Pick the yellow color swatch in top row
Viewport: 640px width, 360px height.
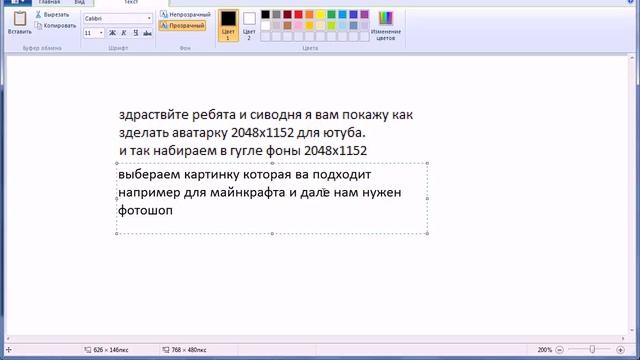[320, 15]
